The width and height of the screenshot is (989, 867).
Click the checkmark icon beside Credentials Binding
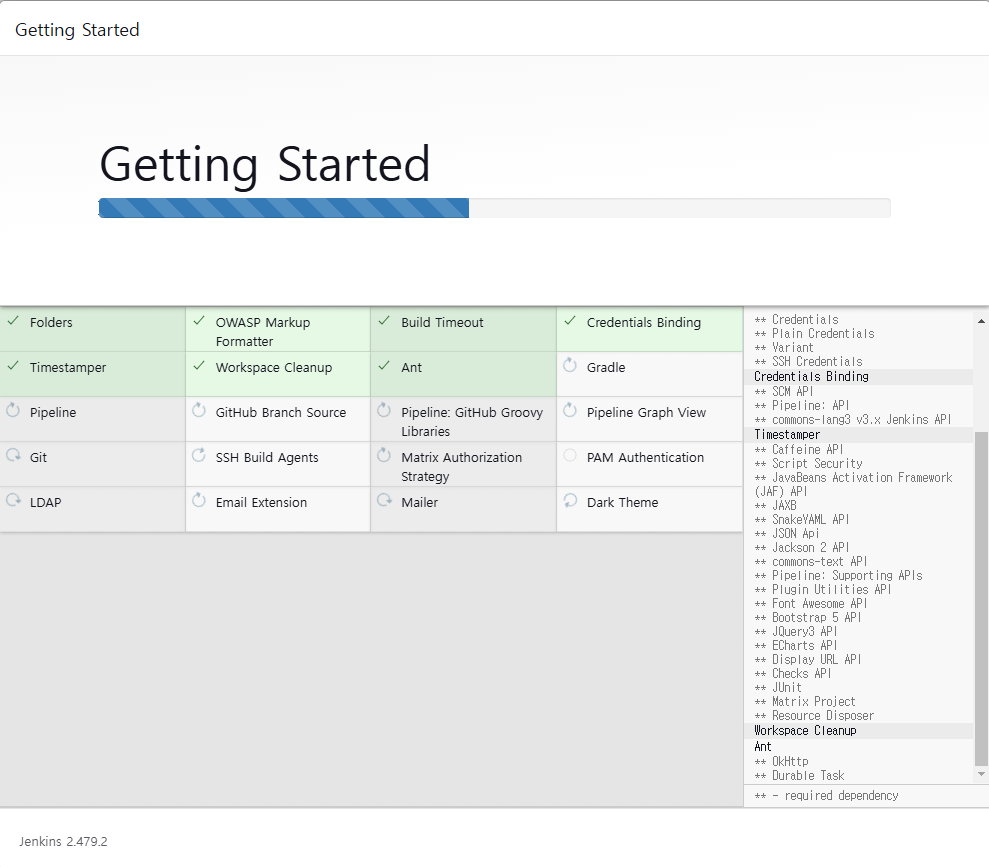570,321
